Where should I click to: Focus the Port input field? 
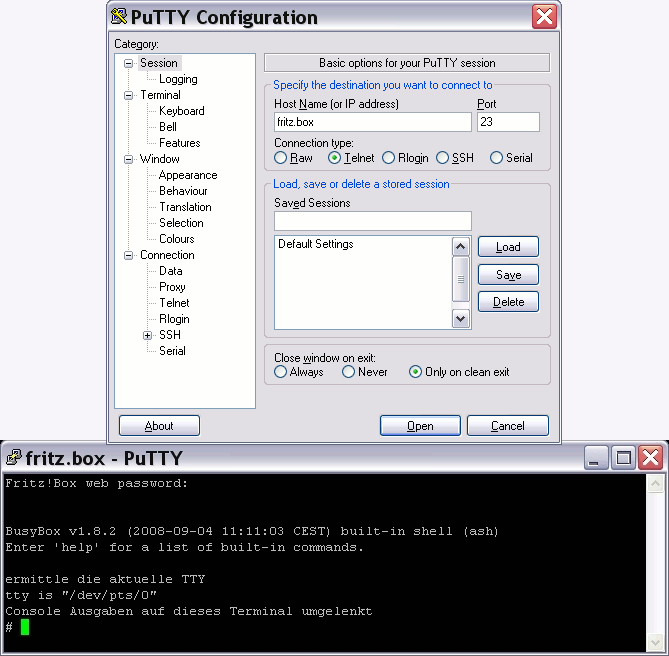click(508, 122)
